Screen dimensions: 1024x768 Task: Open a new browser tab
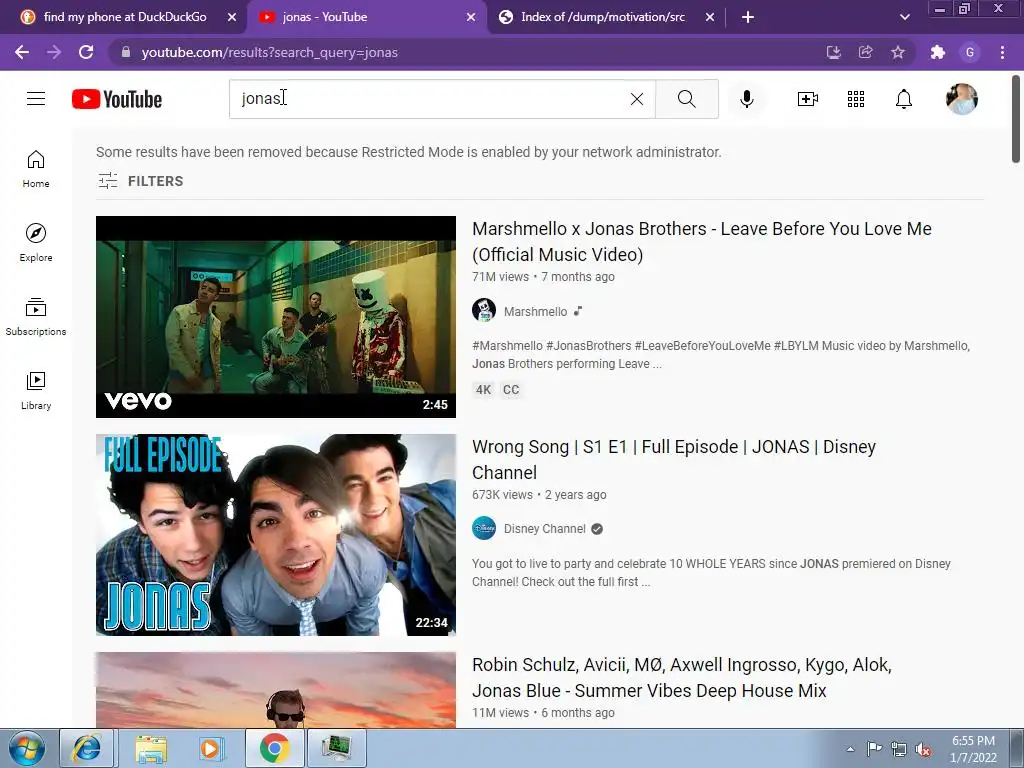tap(748, 17)
